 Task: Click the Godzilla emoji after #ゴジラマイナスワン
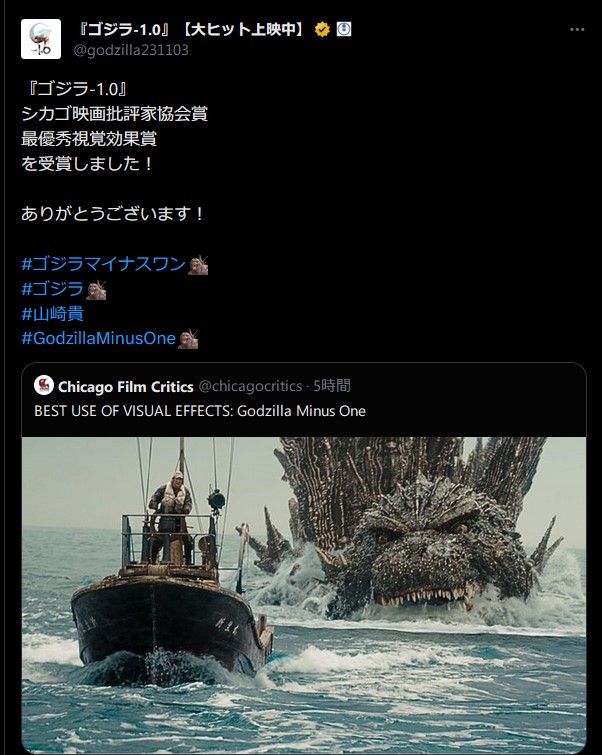(198, 265)
